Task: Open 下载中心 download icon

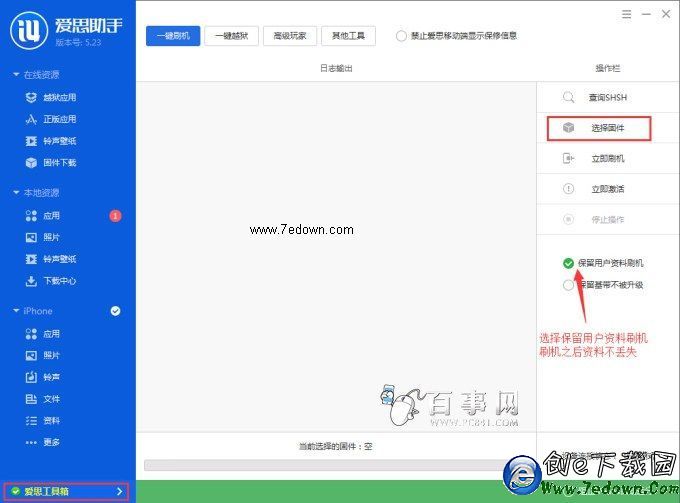Action: pos(31,281)
